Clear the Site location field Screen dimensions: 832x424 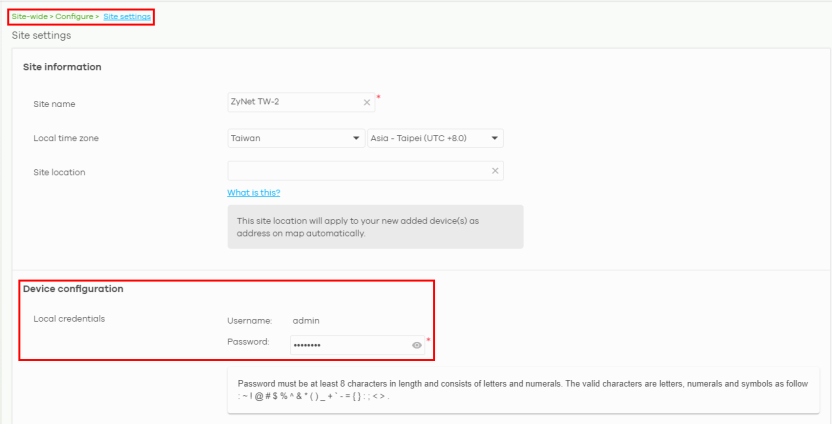point(495,171)
